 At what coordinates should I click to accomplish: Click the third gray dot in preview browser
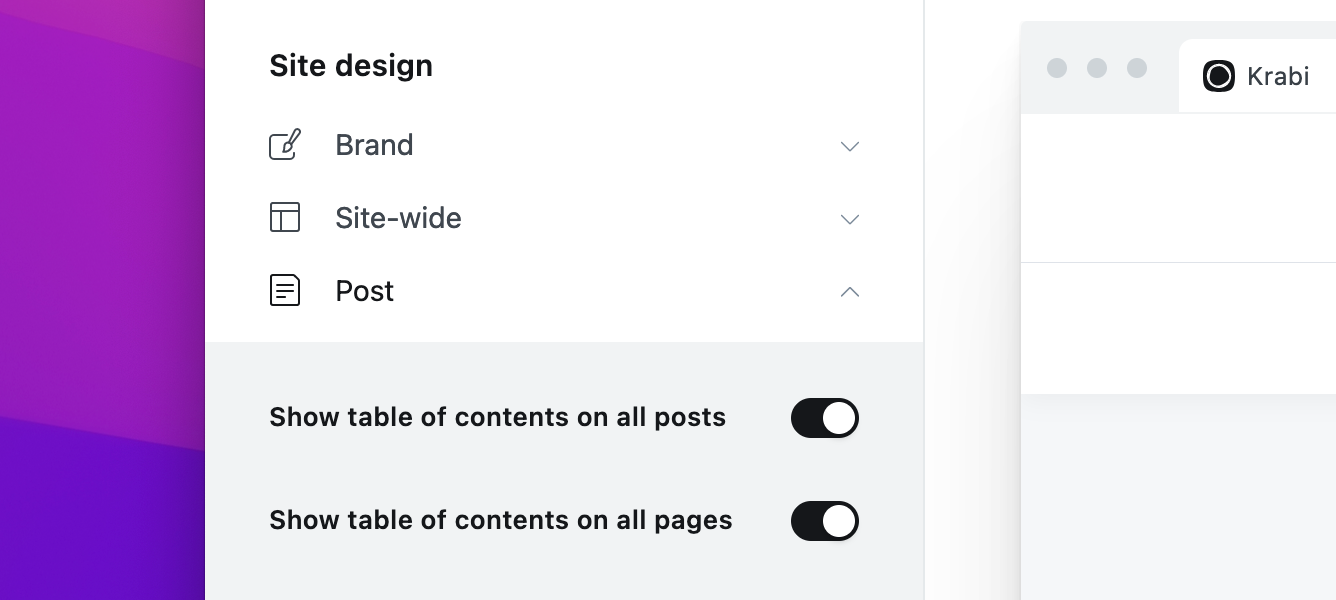click(x=1137, y=68)
